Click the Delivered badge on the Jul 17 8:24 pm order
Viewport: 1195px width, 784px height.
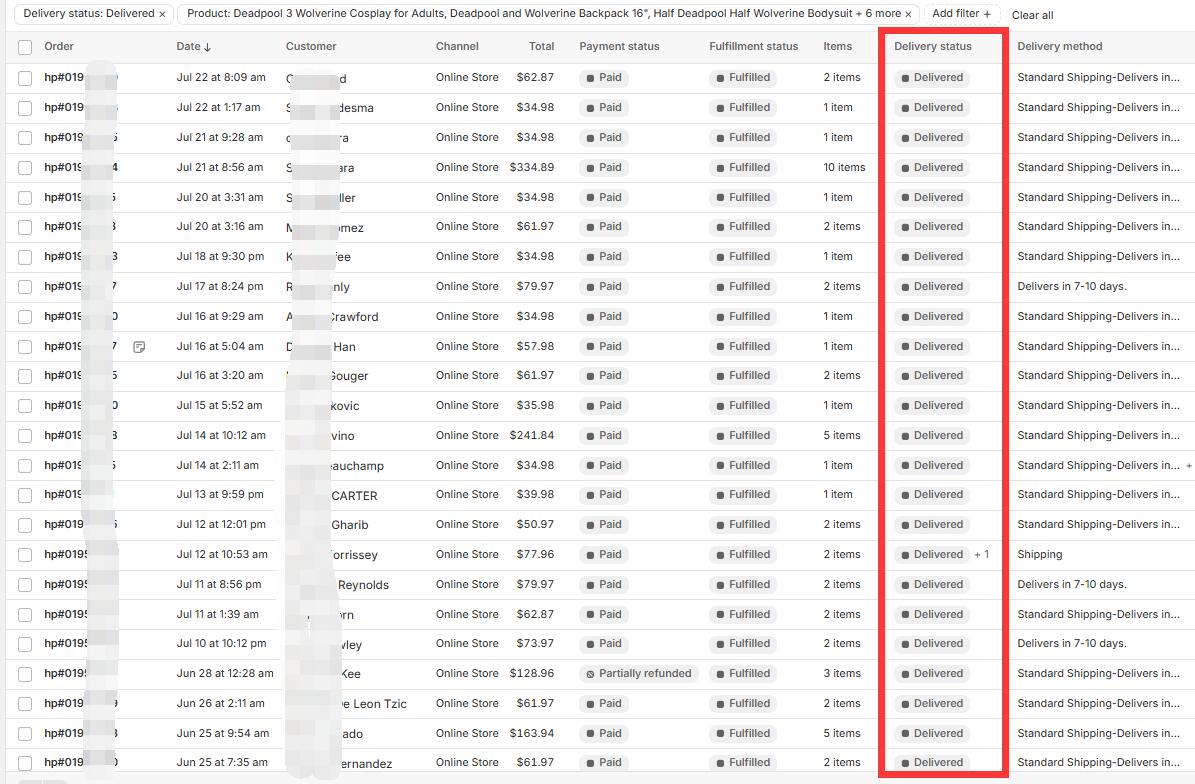(931, 286)
